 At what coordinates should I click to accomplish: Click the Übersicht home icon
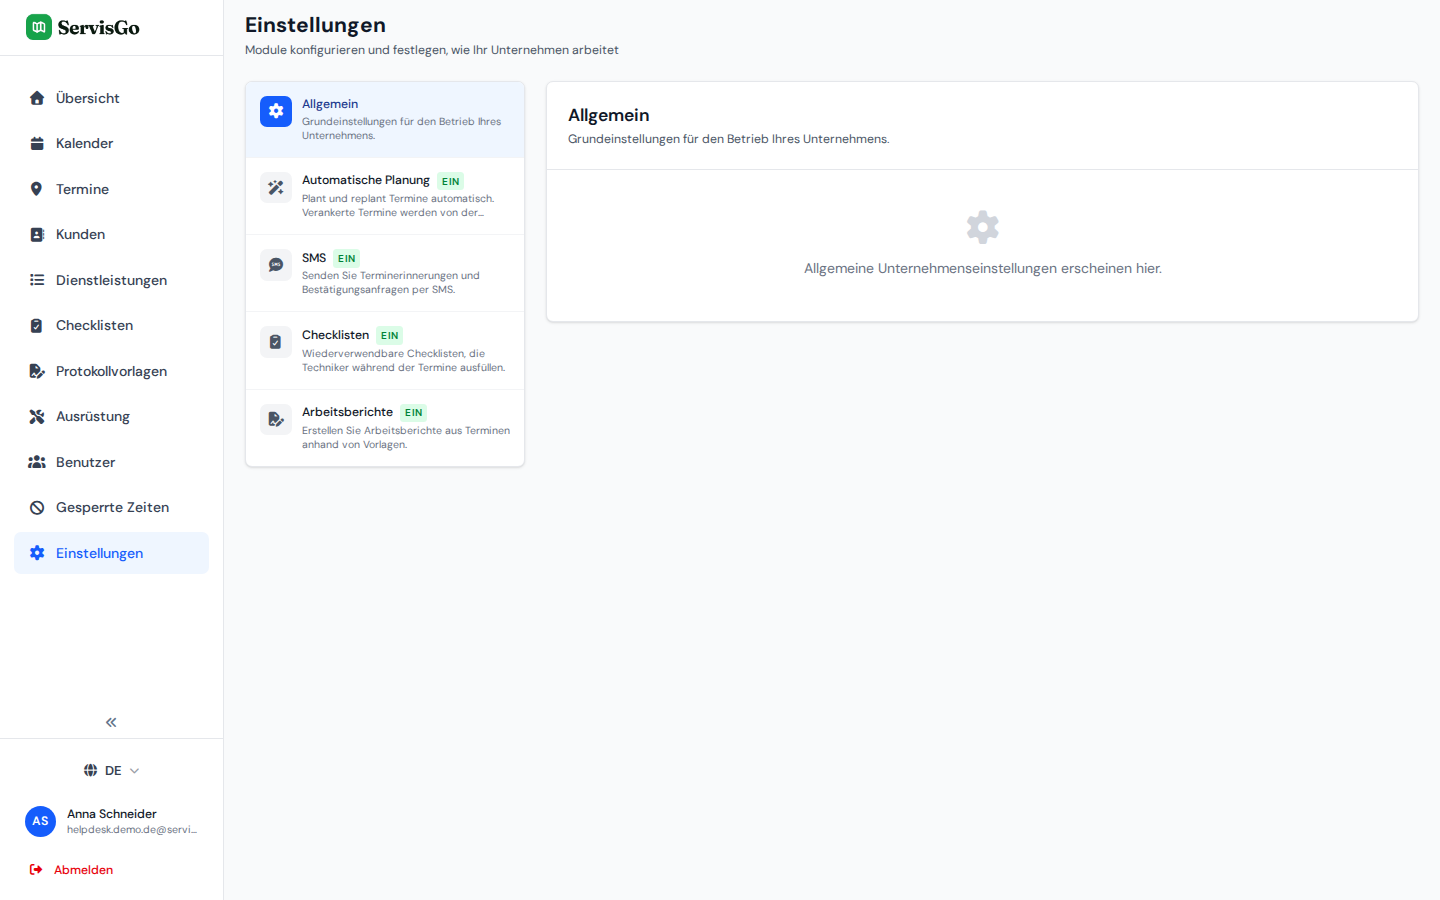37,98
